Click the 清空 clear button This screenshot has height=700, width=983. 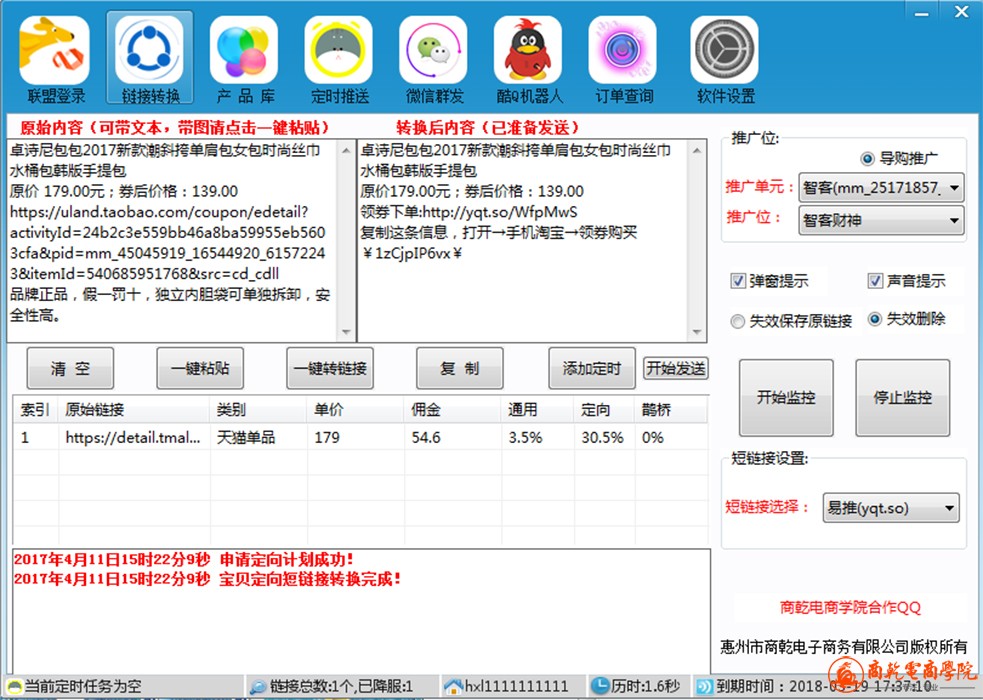click(70, 369)
